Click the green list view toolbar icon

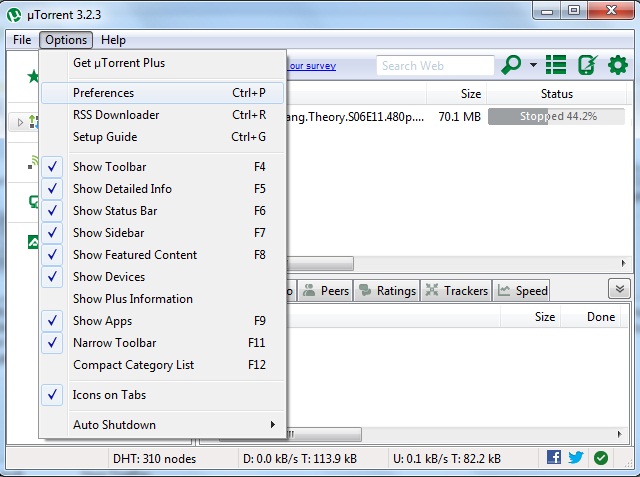[x=556, y=64]
